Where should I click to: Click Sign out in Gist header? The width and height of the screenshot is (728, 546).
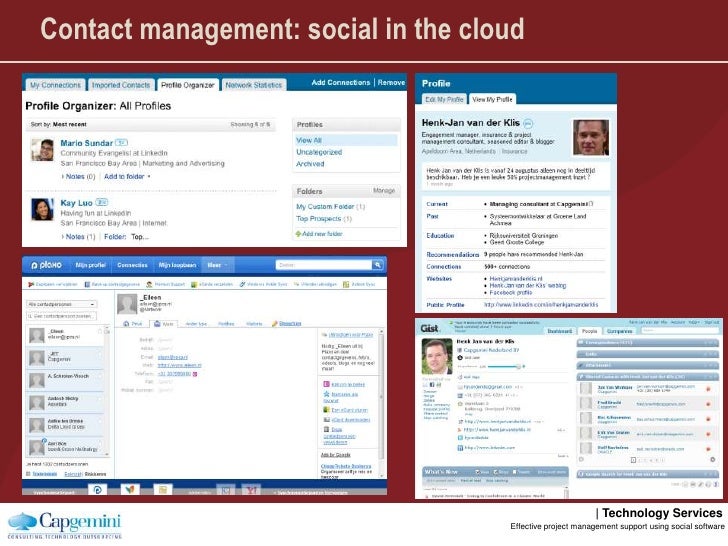(711, 322)
